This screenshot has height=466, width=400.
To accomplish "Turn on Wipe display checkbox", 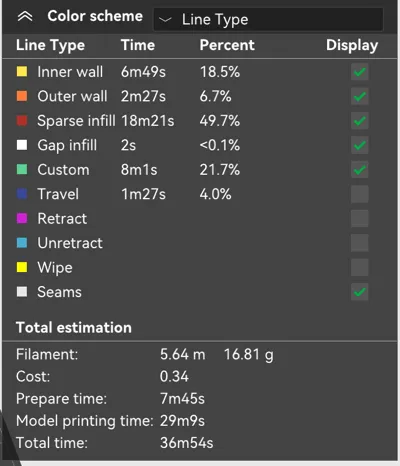I will click(360, 267).
